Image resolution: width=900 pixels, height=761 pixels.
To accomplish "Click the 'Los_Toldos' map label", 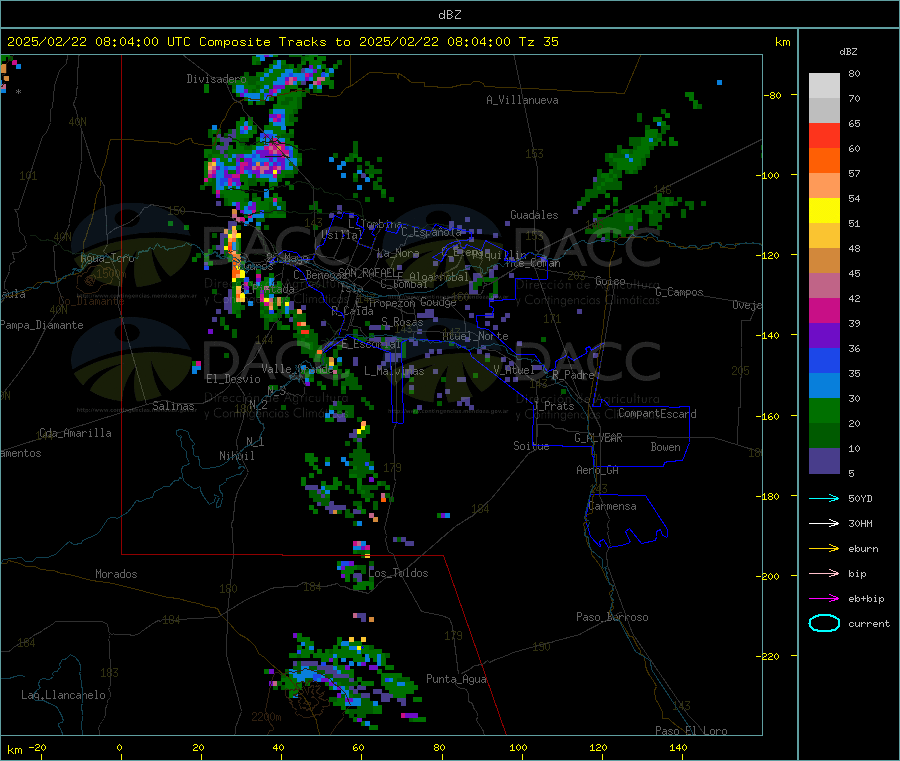I will point(398,573).
